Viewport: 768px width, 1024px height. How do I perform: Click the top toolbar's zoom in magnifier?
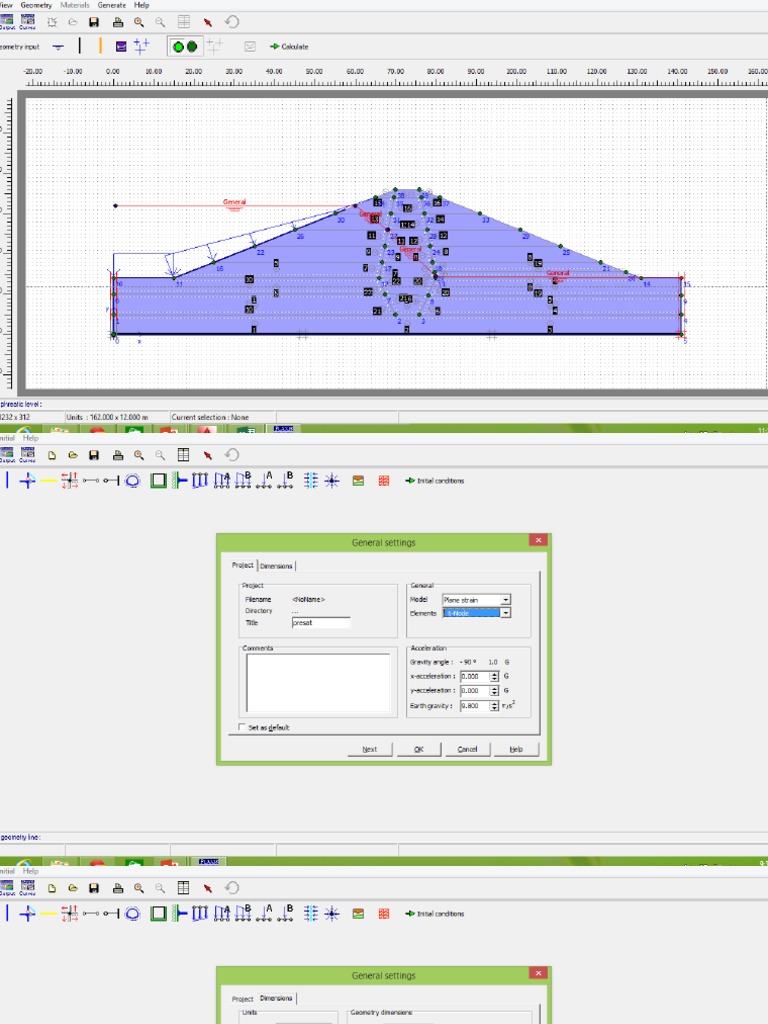point(139,21)
